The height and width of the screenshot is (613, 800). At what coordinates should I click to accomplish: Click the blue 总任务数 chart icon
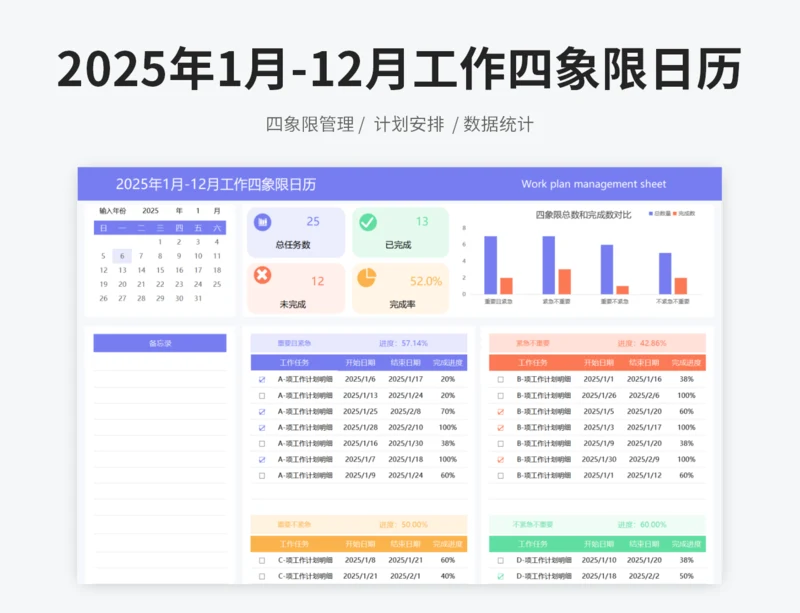pos(262,222)
